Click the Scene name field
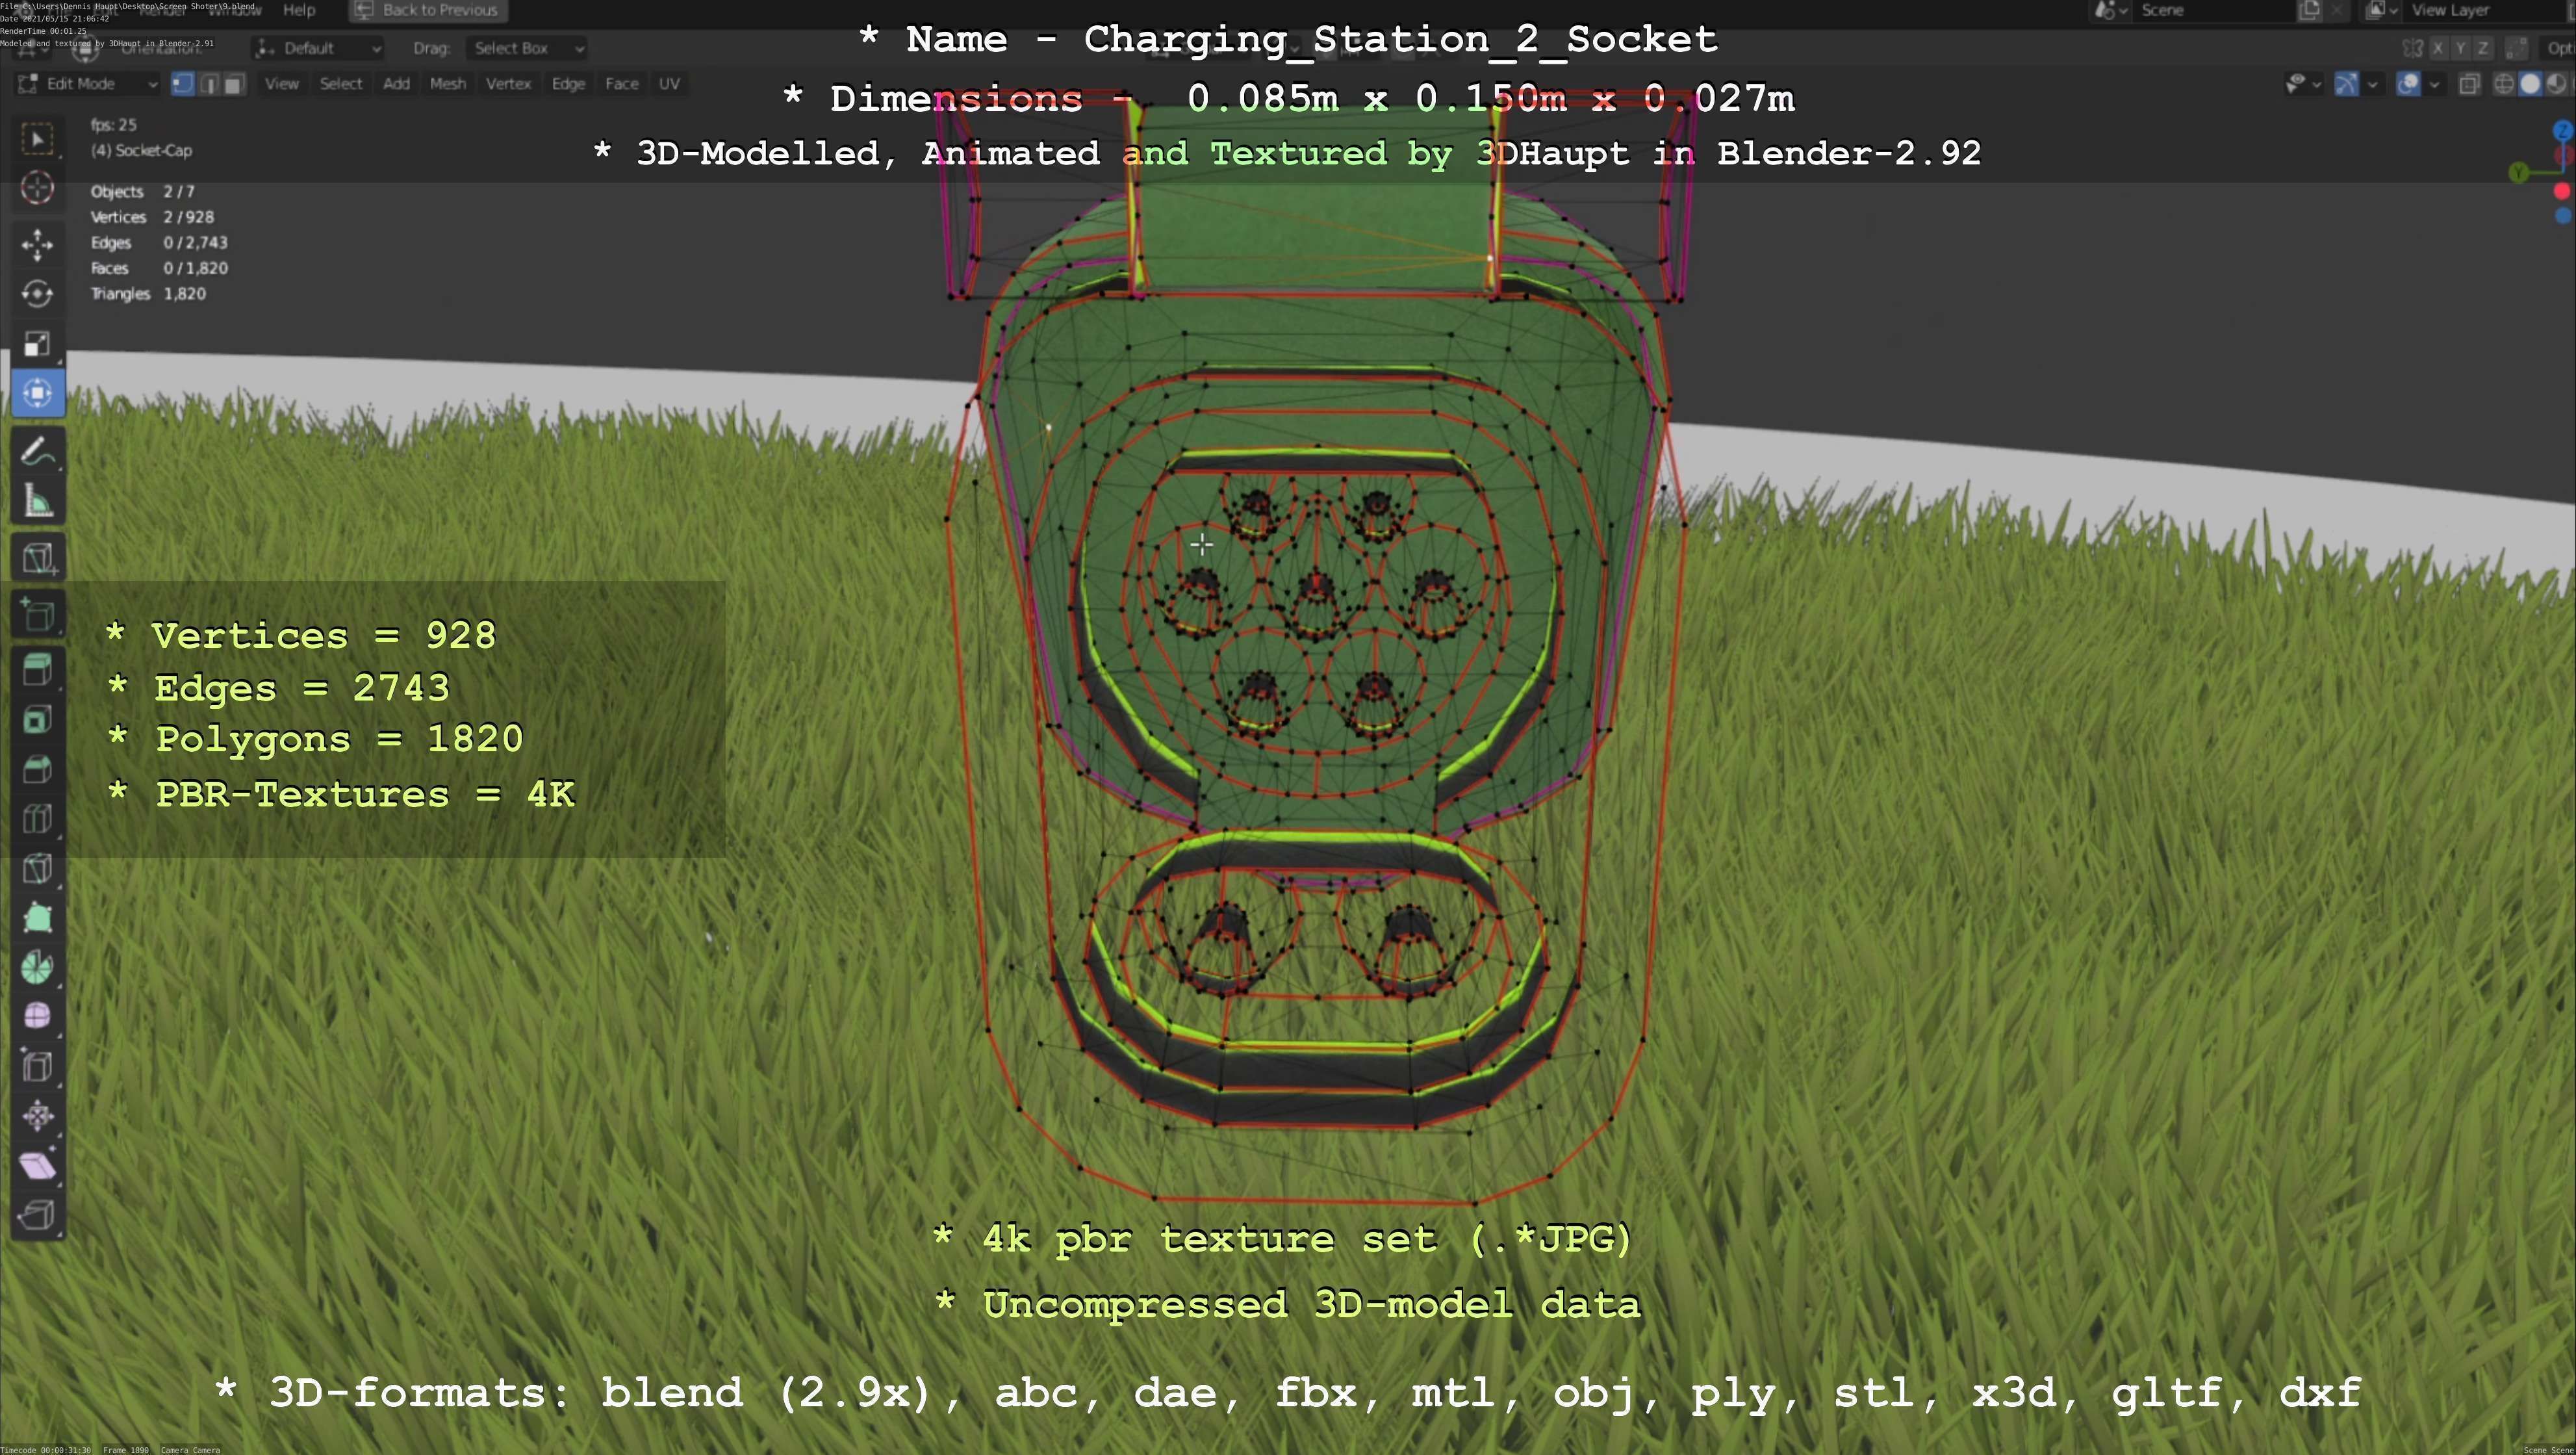2576x1455 pixels. point(2213,10)
